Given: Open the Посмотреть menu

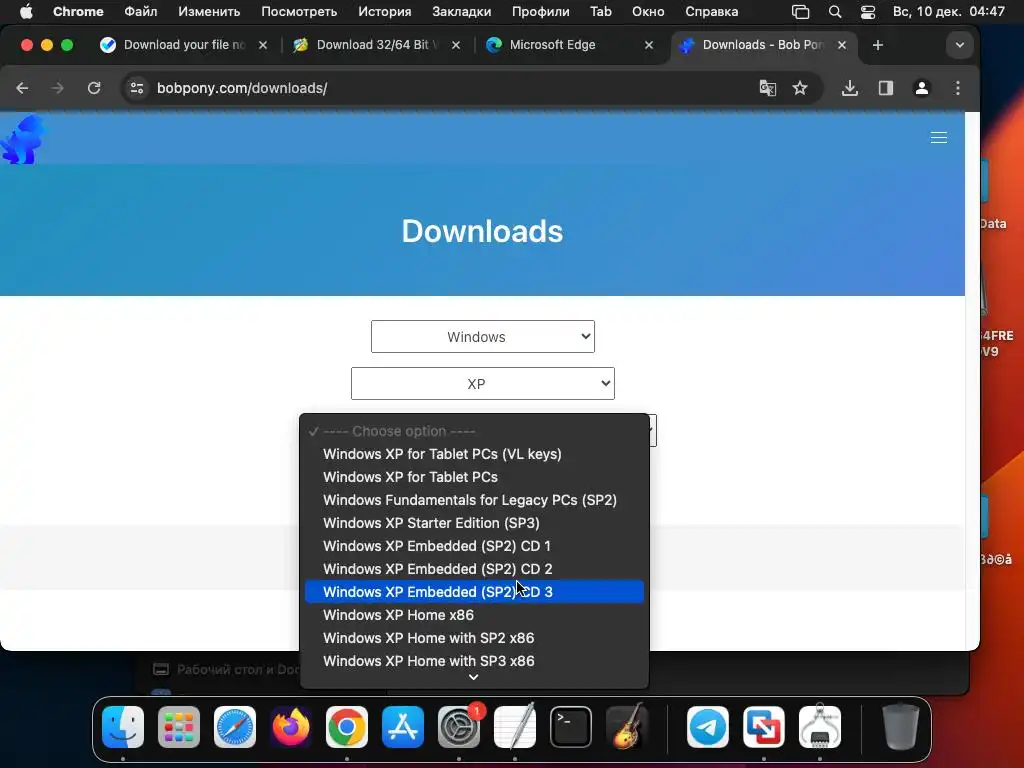Looking at the screenshot, I should [x=299, y=12].
